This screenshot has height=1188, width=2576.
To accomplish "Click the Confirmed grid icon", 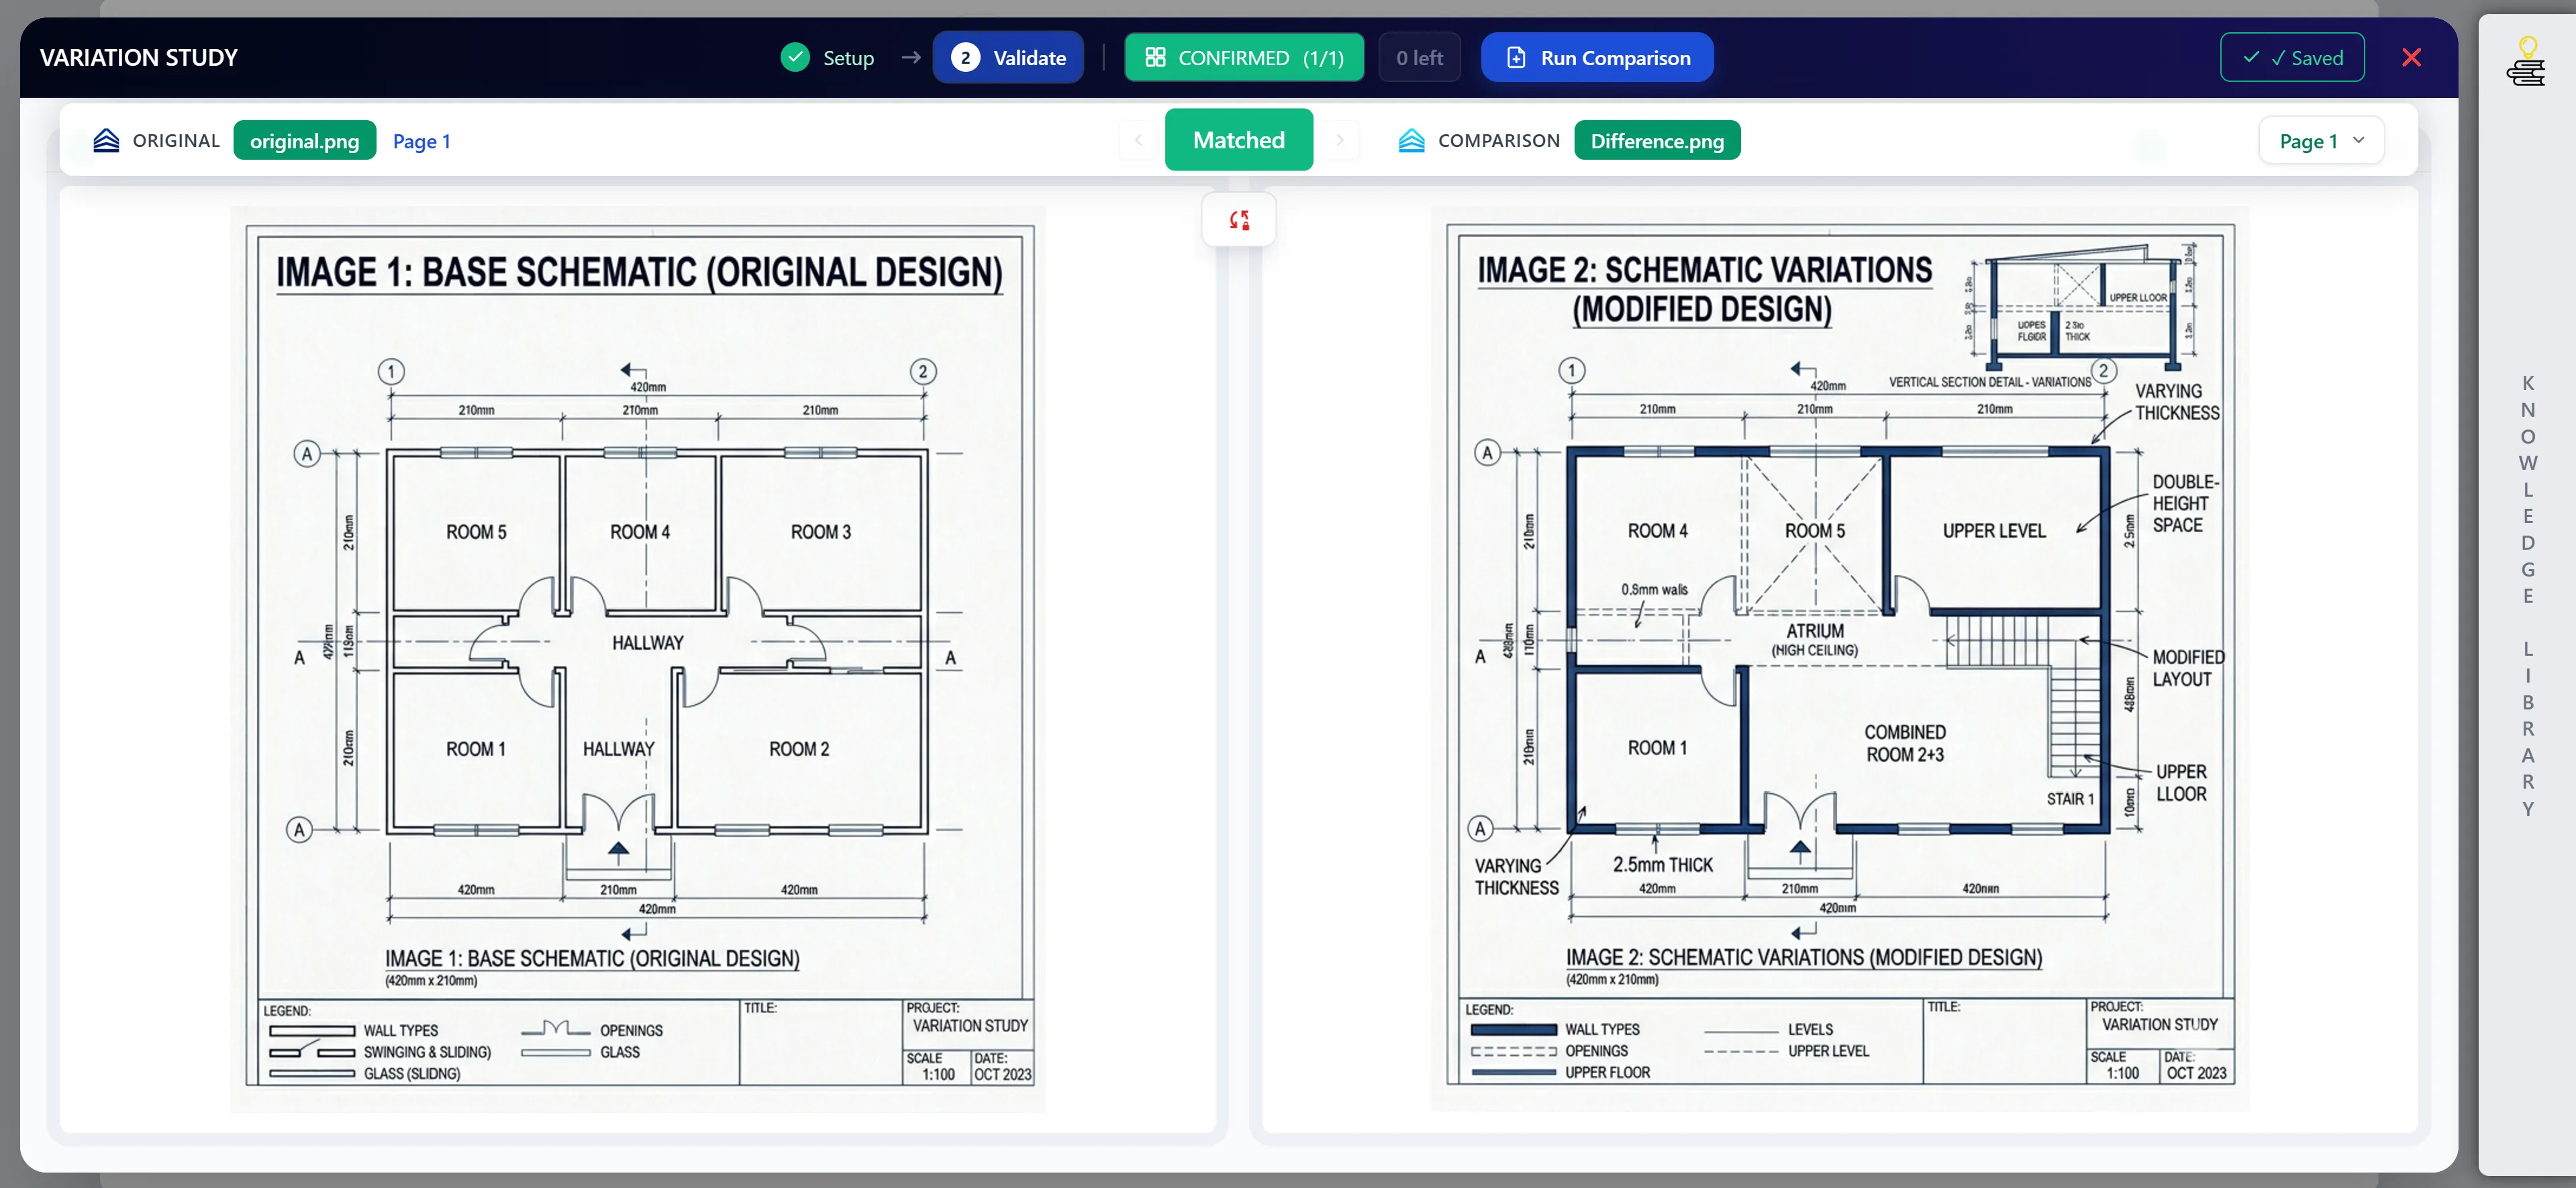I will (x=1155, y=57).
